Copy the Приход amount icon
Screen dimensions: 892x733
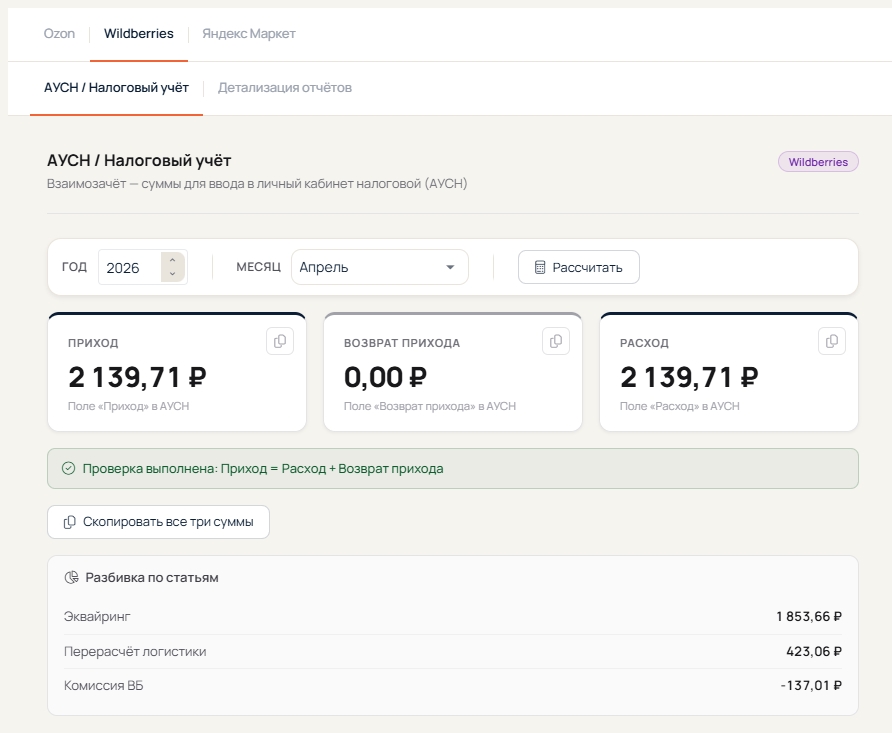click(280, 341)
